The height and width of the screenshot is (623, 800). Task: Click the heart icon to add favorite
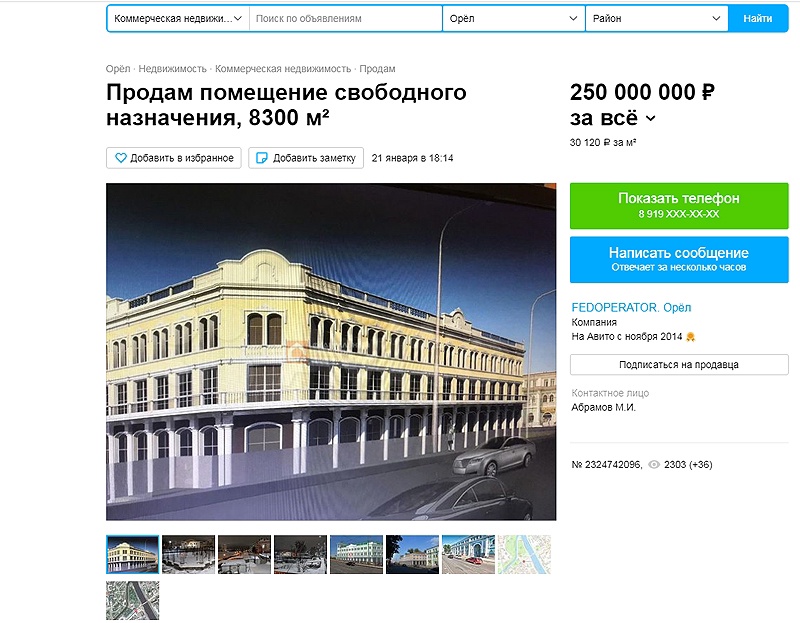pyautogui.click(x=120, y=158)
